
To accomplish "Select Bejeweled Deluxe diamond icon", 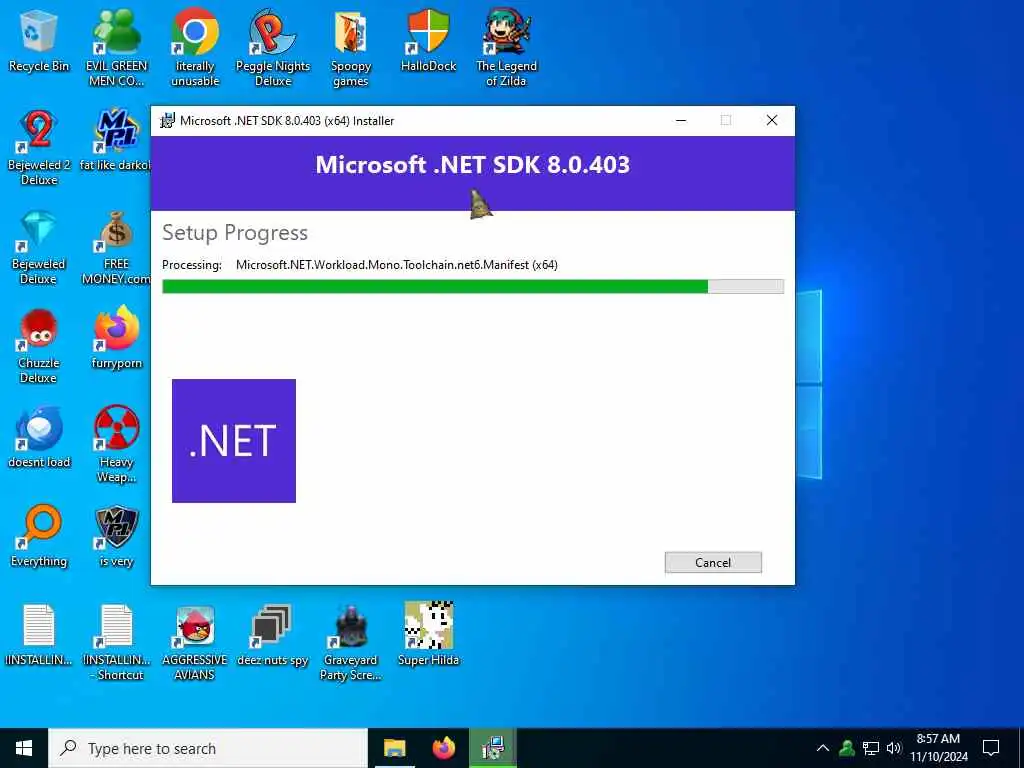I will pos(39,247).
